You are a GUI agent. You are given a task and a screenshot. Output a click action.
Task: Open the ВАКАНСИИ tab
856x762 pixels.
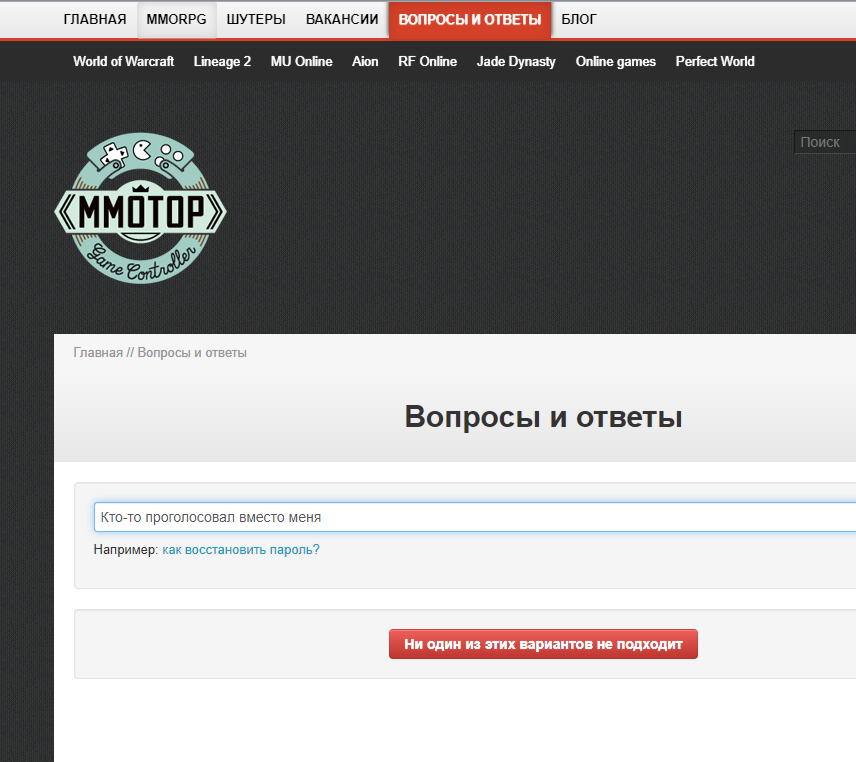pyautogui.click(x=342, y=19)
